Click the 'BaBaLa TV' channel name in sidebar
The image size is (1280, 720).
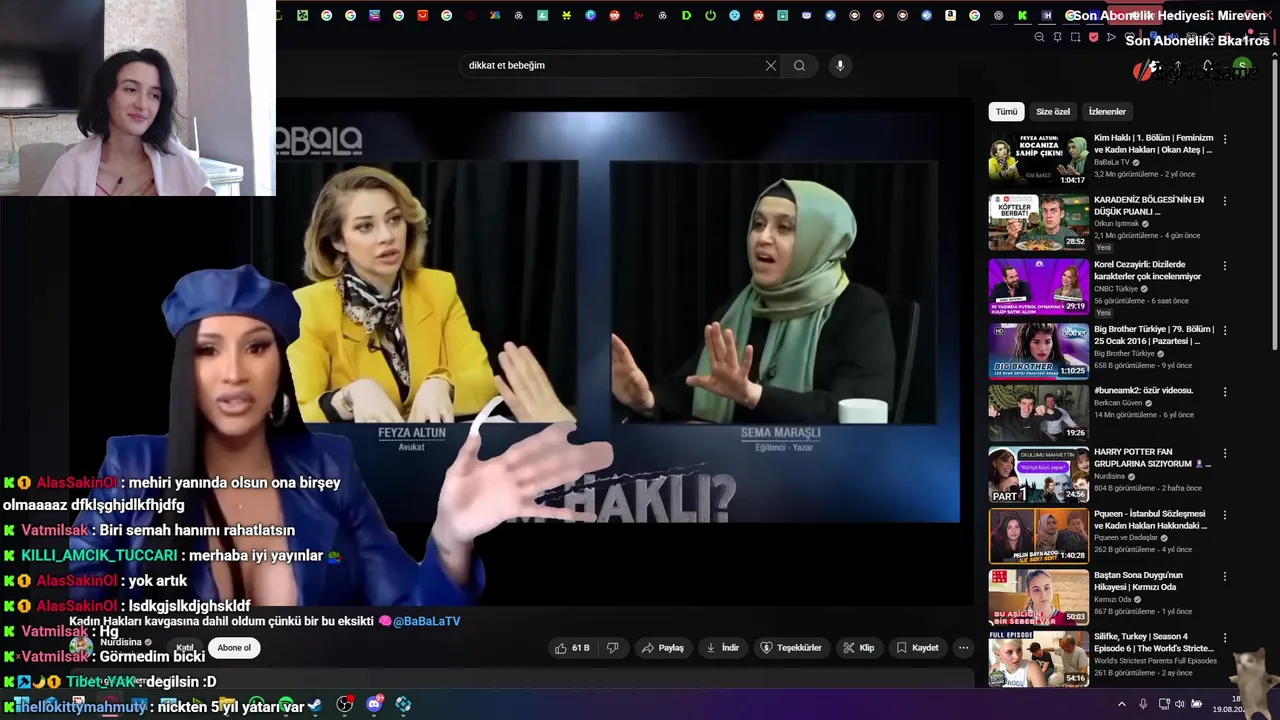tap(1111, 162)
